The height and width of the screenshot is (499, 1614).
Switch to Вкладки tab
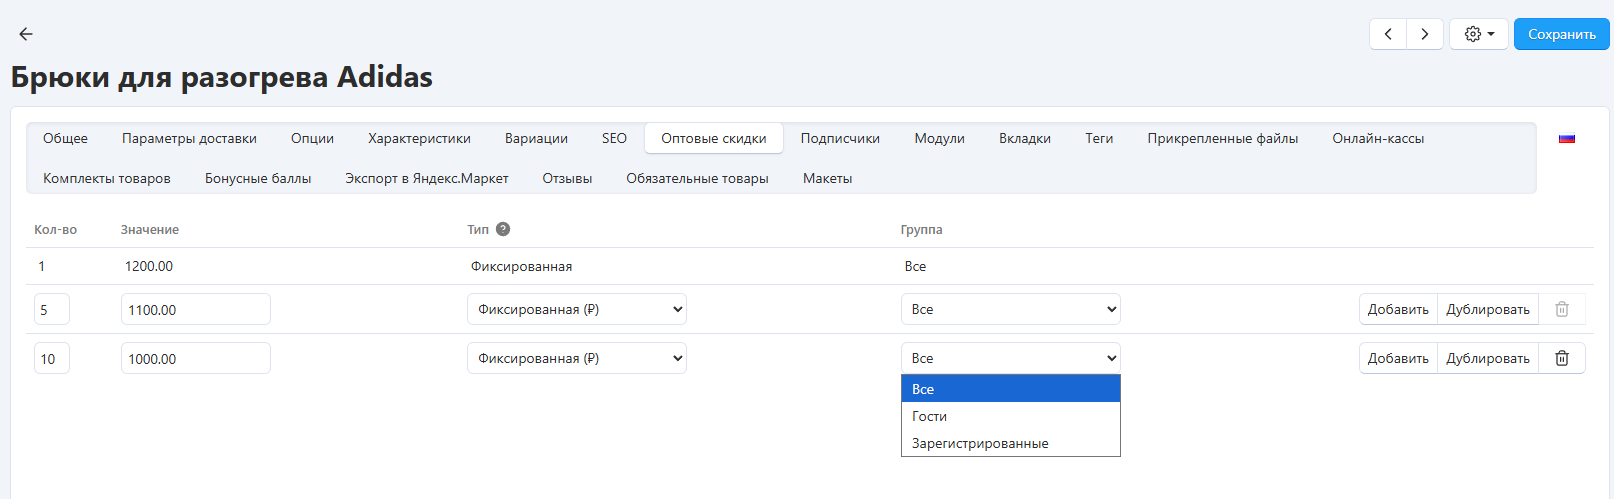pyautogui.click(x=1025, y=138)
